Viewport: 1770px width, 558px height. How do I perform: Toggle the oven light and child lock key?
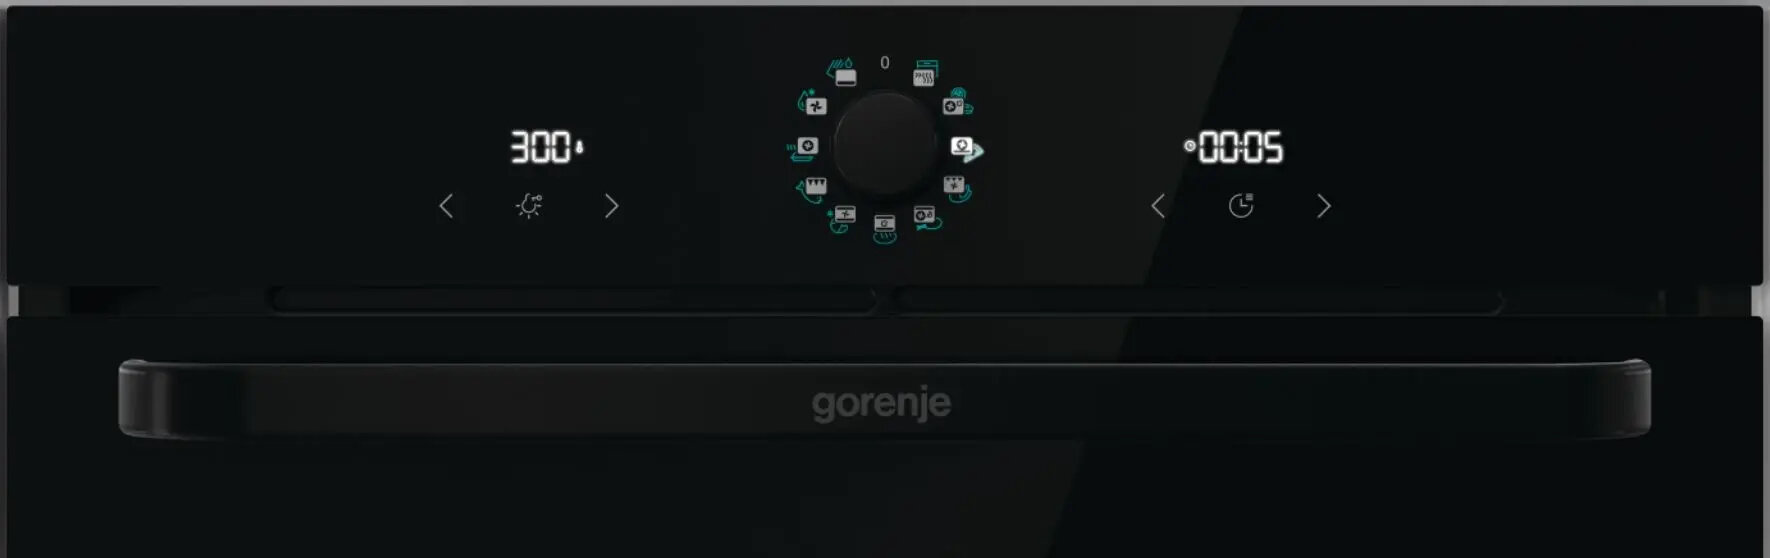[x=529, y=206]
